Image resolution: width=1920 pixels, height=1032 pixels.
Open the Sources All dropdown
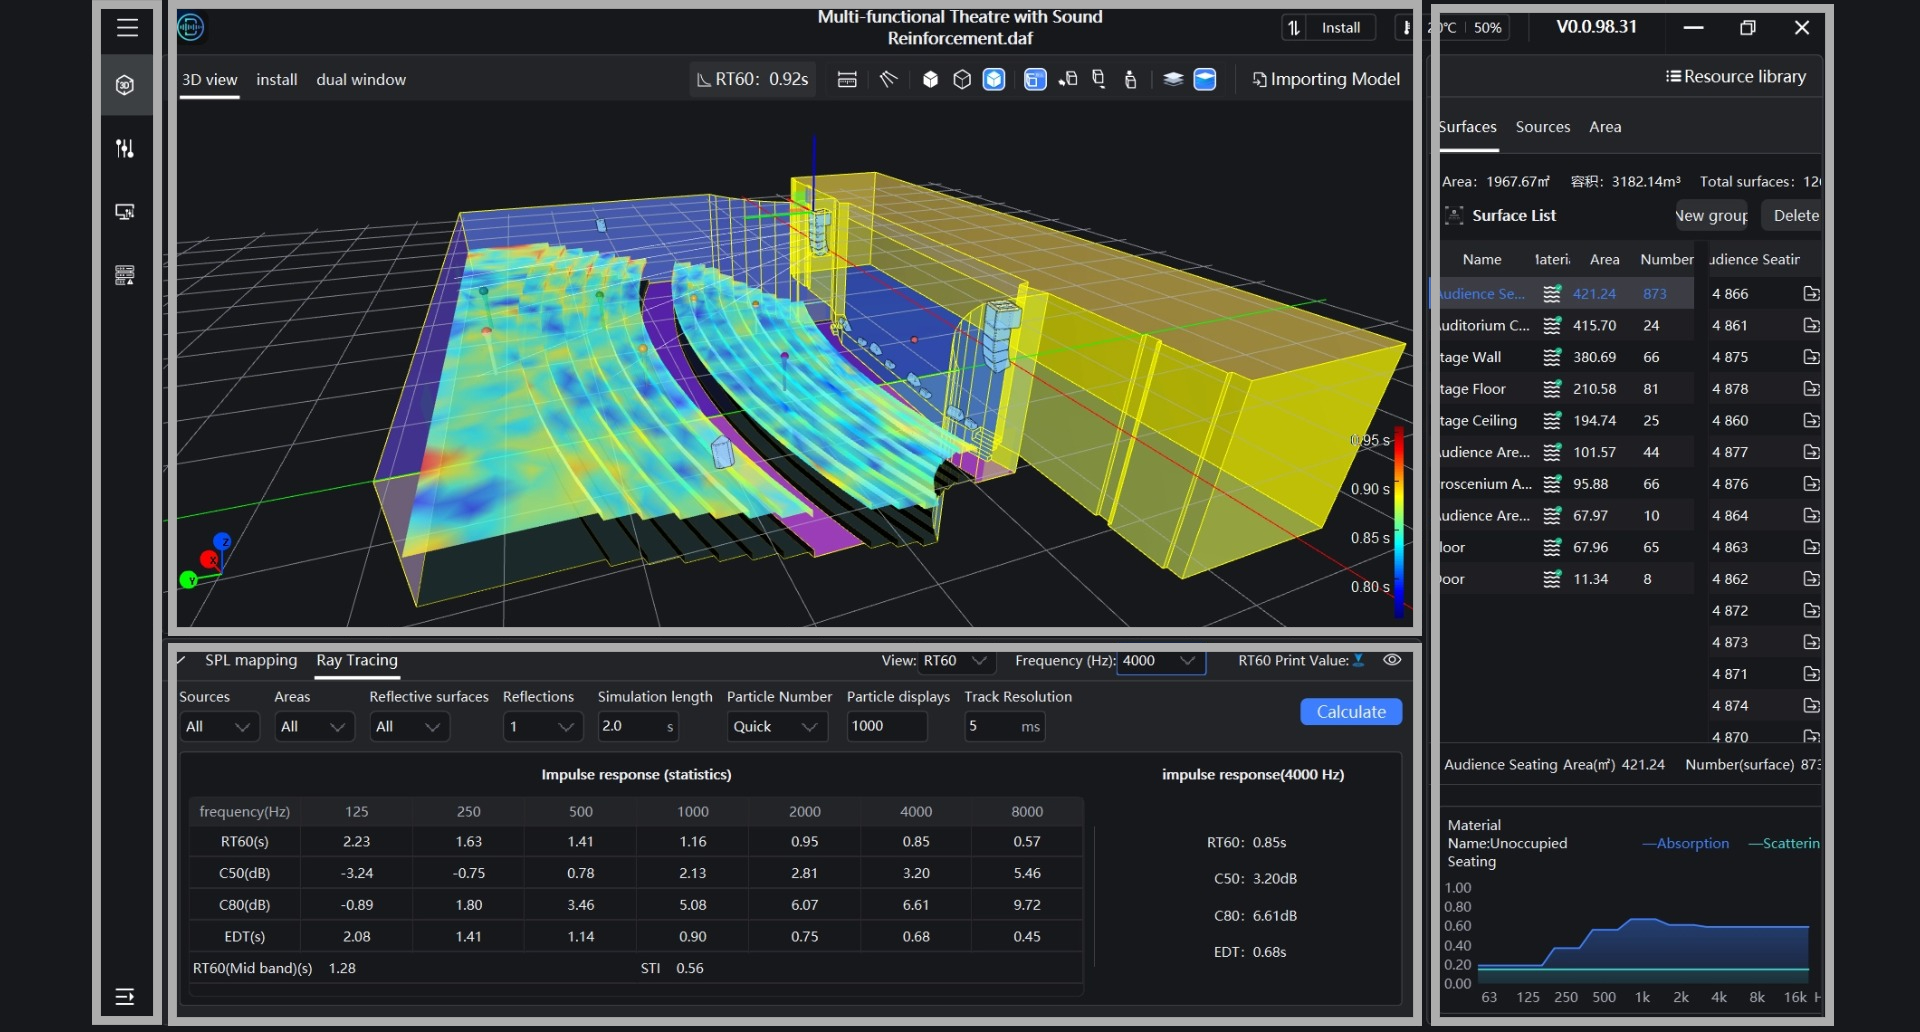(219, 727)
